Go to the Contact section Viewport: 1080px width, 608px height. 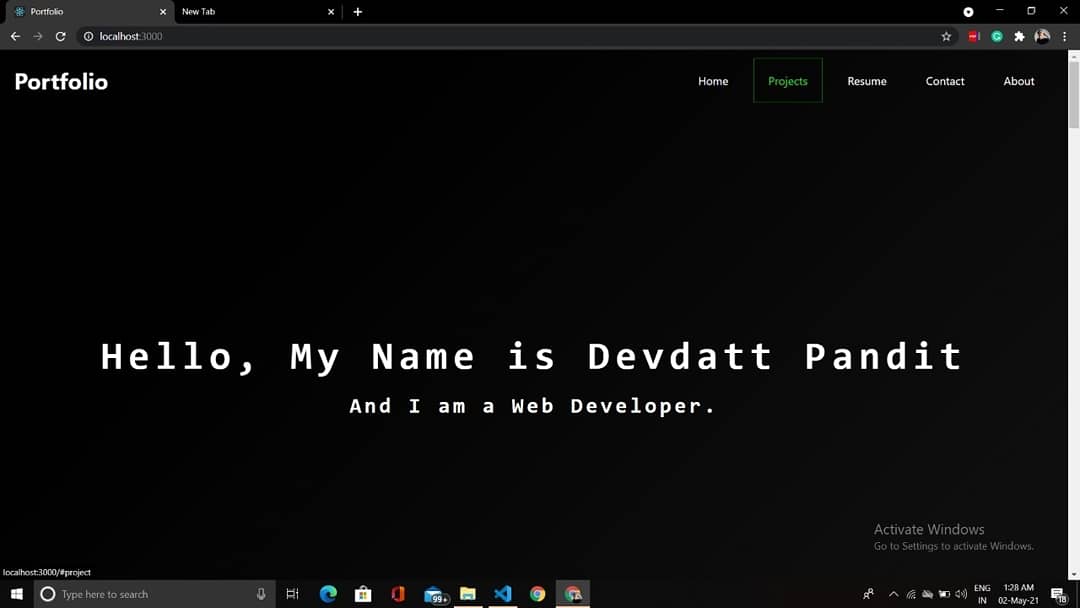(944, 81)
